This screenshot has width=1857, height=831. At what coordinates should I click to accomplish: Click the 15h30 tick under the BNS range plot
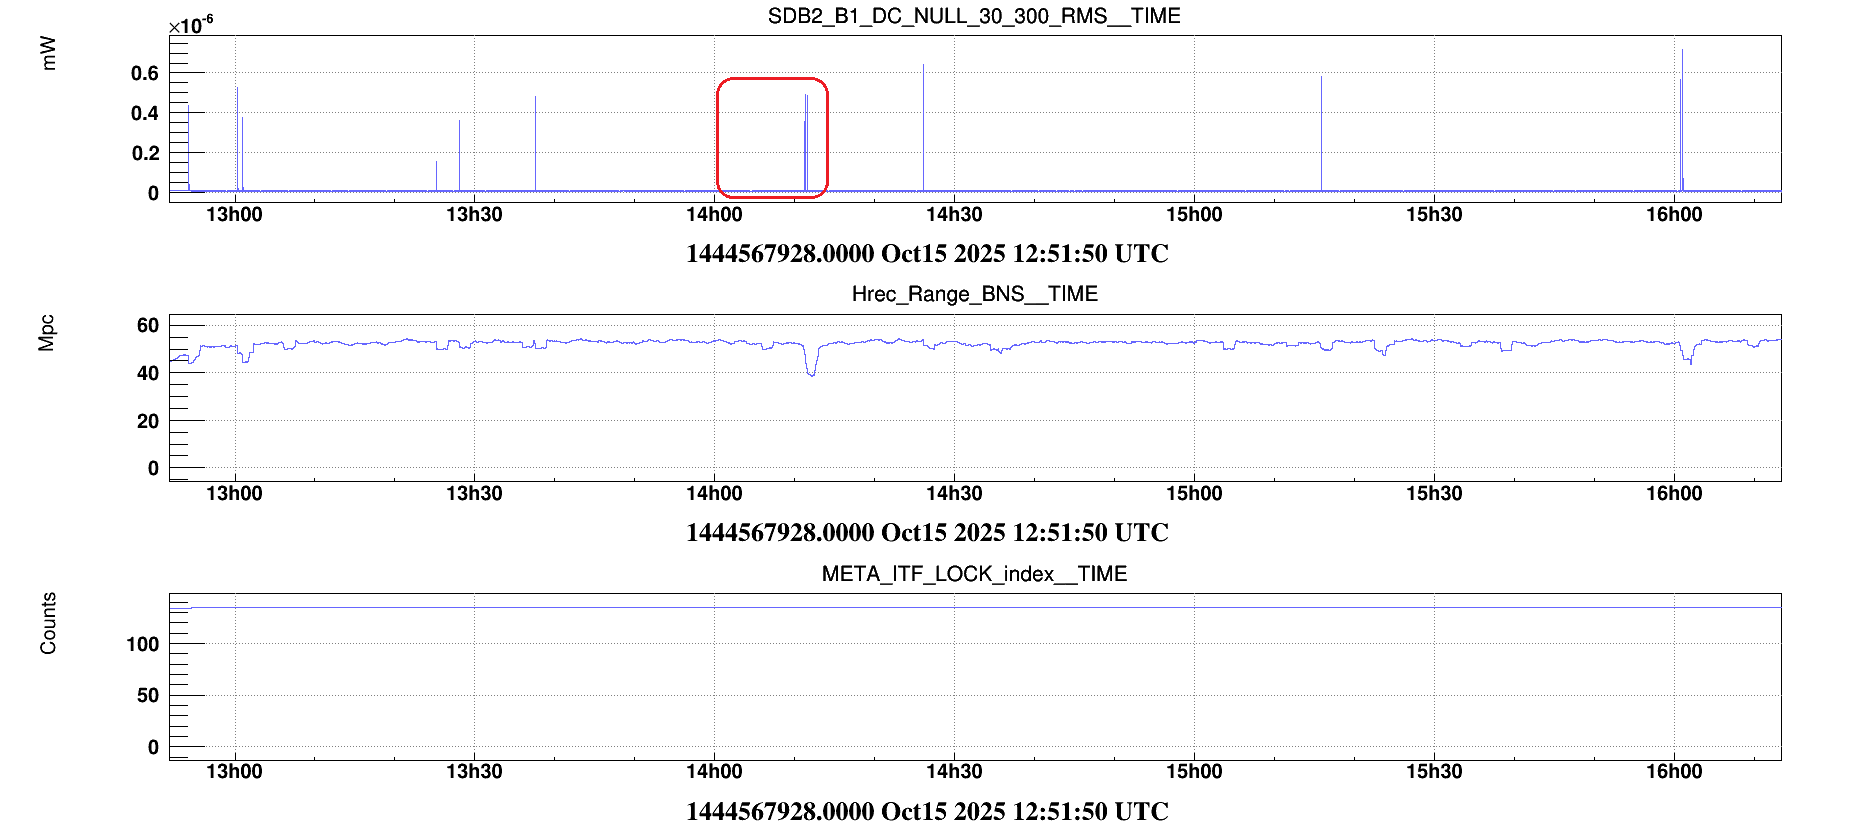click(1433, 494)
